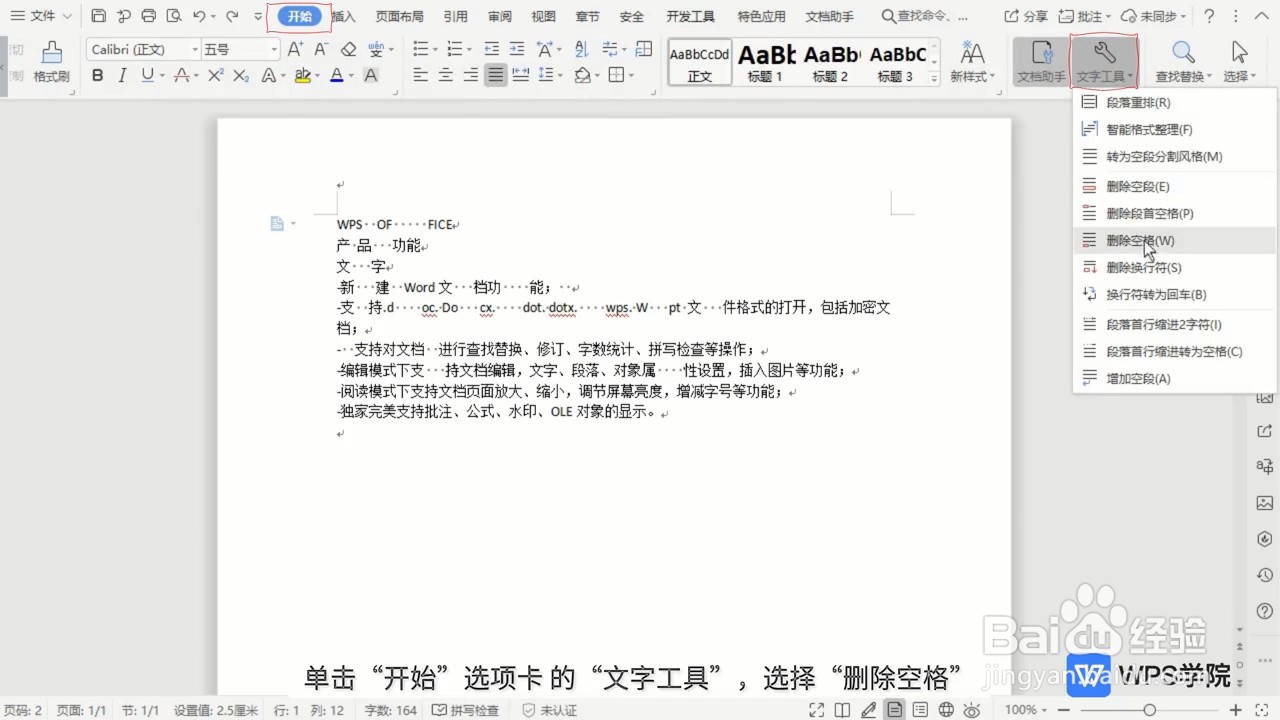Apply the Heading 2 (标题 2) style
Screen dimensions: 1280x720
pos(830,62)
